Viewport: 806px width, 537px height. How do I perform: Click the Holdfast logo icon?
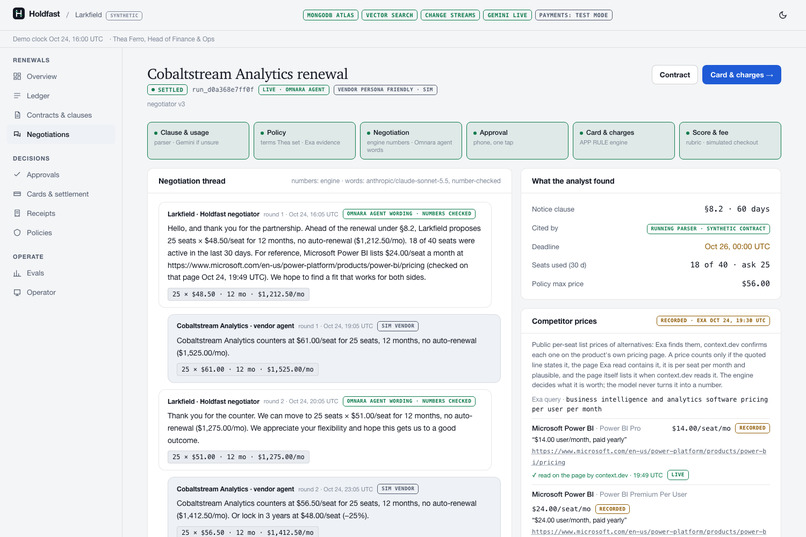click(x=19, y=14)
